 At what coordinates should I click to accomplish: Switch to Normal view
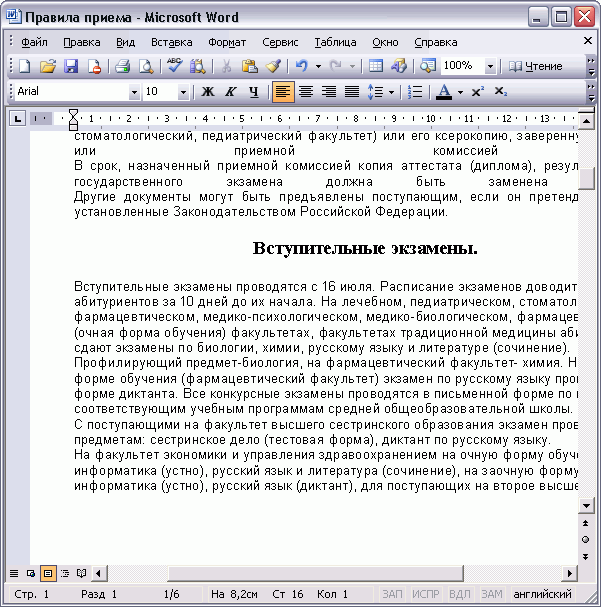pyautogui.click(x=14, y=573)
